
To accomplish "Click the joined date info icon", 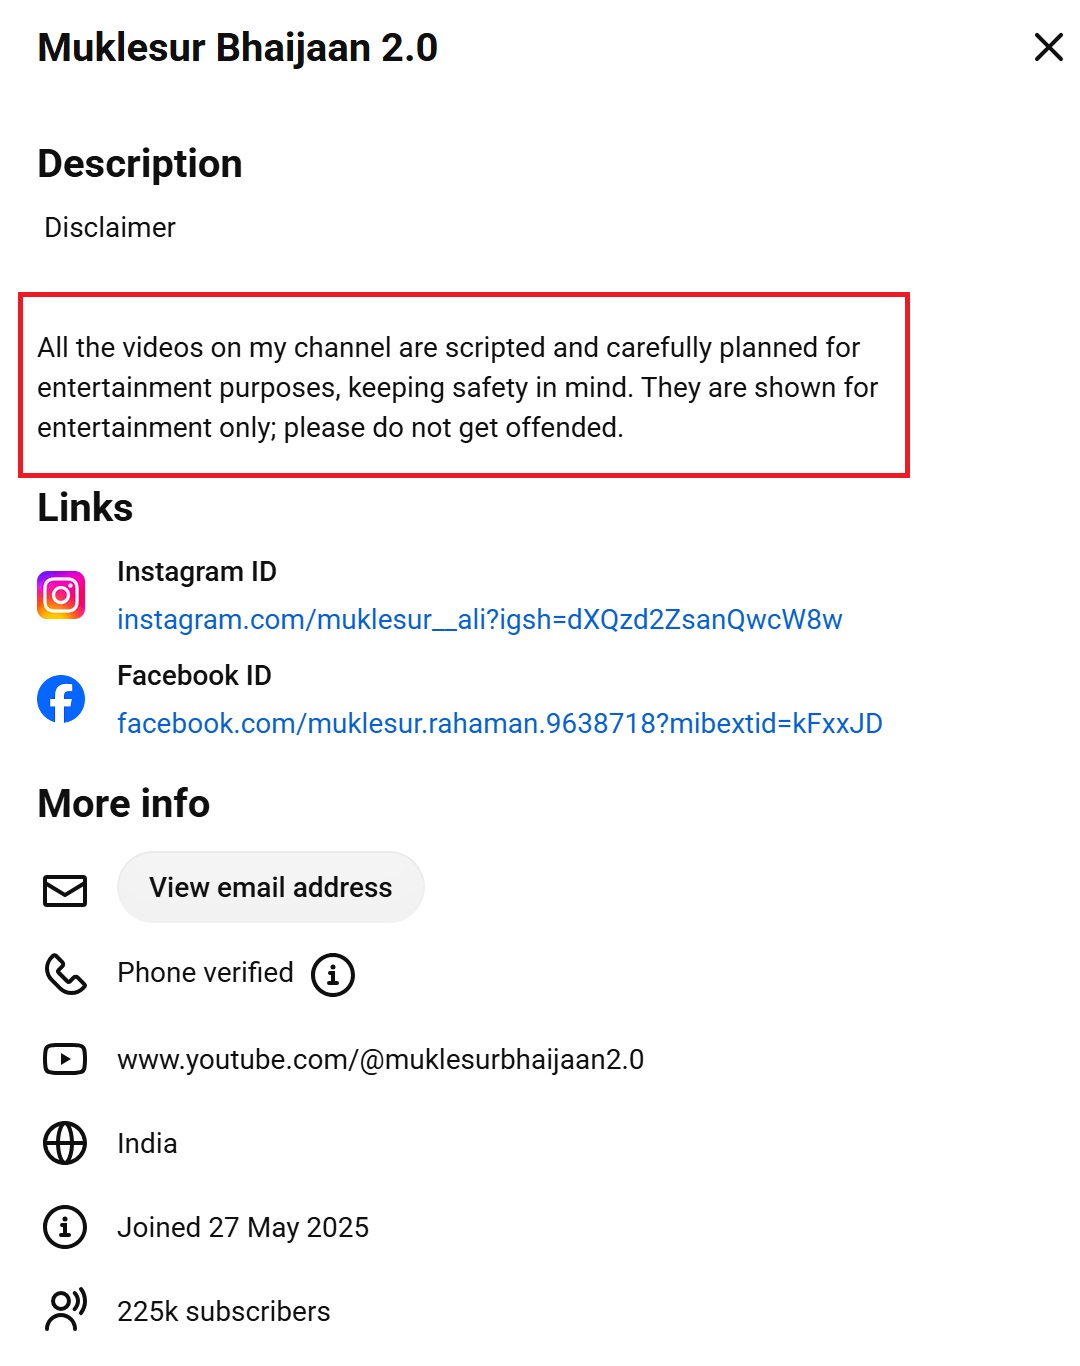I will tap(65, 1227).
